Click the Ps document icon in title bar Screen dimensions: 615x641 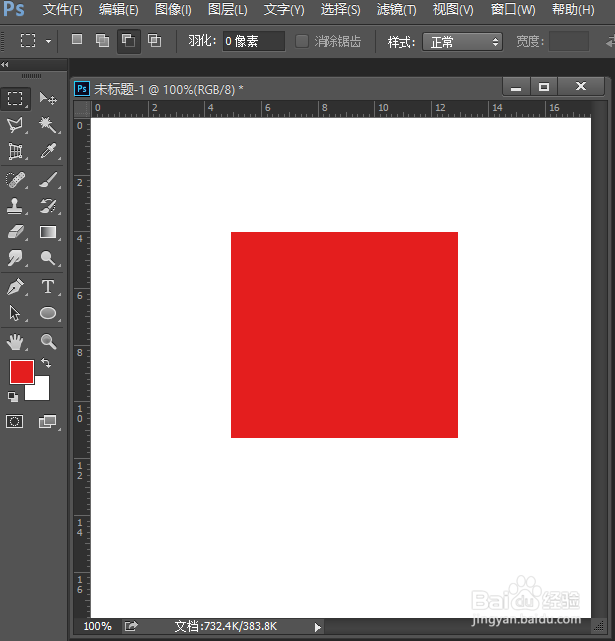[x=82, y=89]
